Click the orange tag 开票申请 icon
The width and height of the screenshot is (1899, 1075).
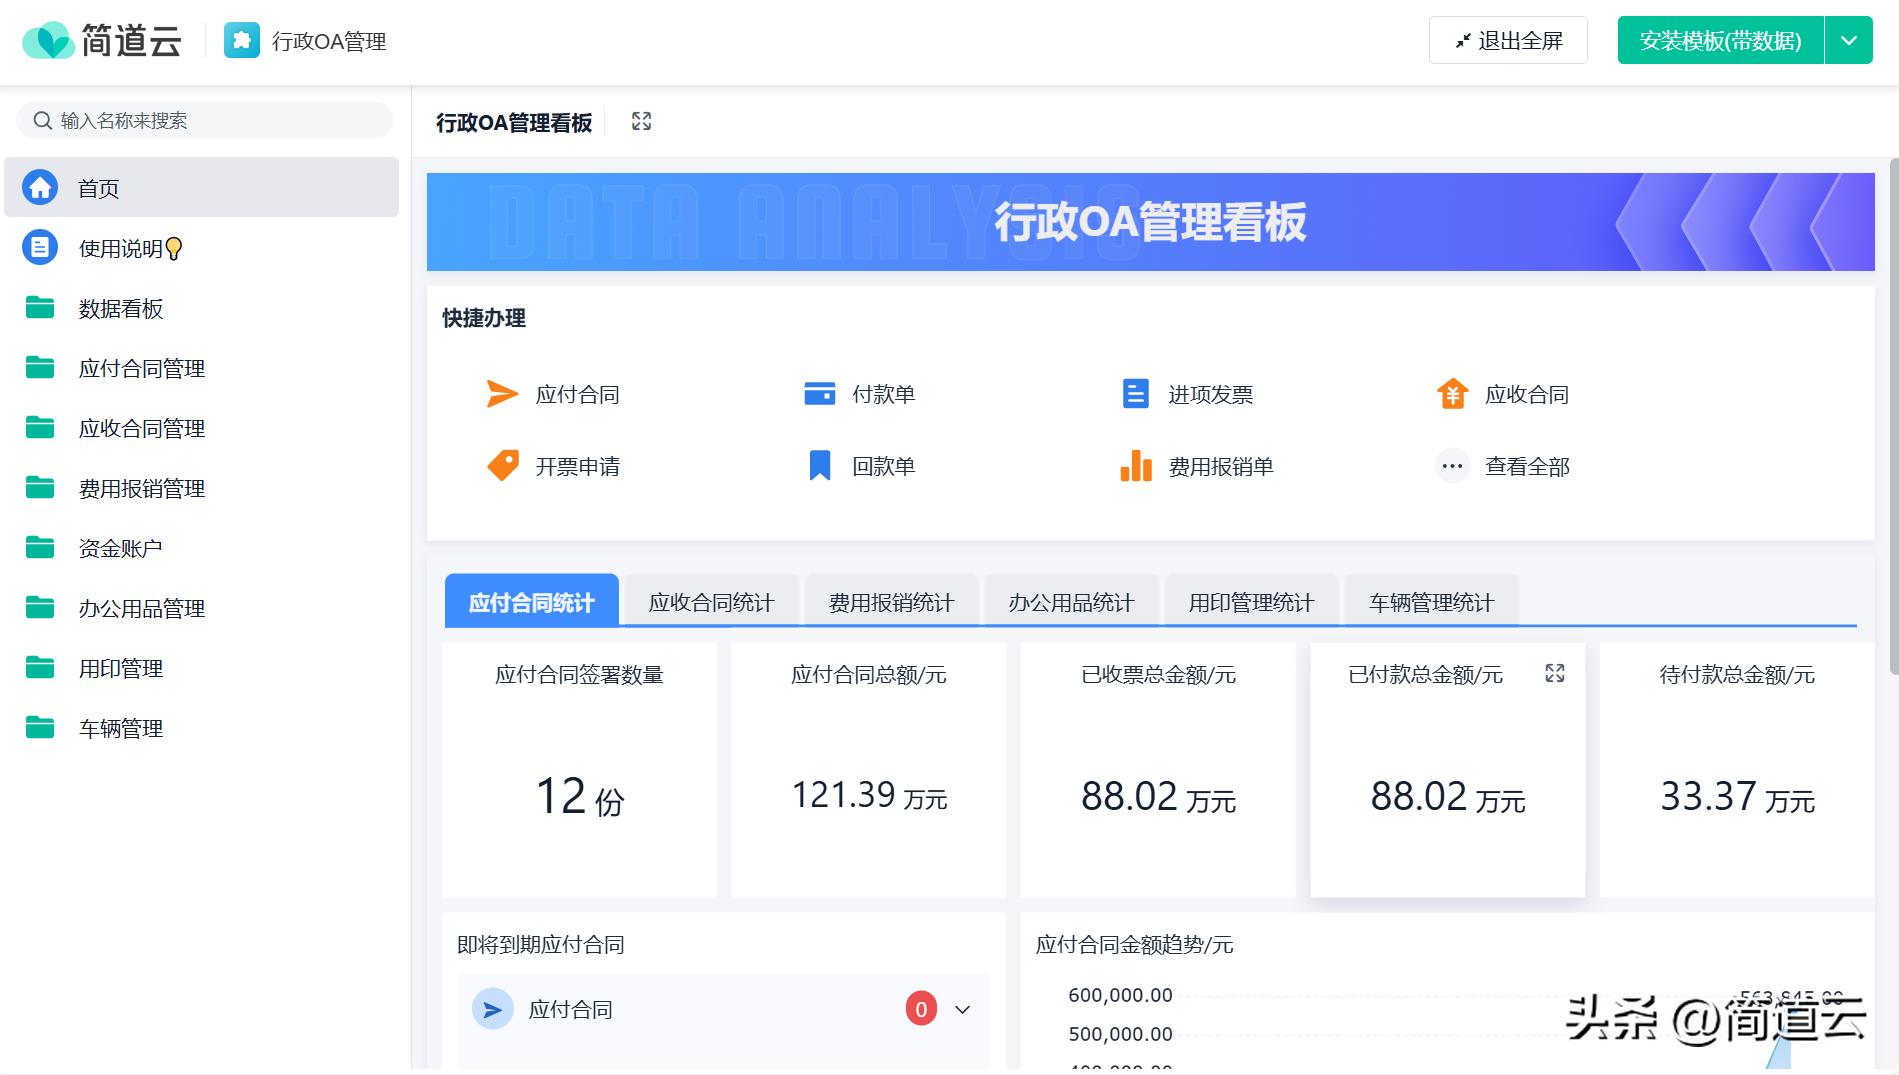click(x=502, y=466)
